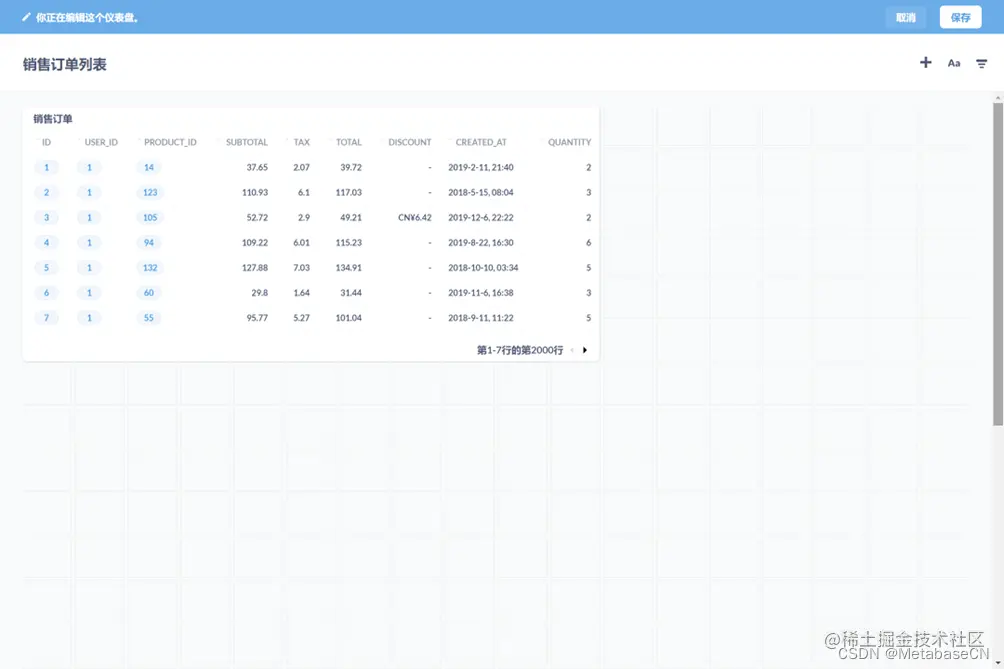Image resolution: width=1004 pixels, height=669 pixels.
Task: Open the dashboard filter icon
Action: 981,63
